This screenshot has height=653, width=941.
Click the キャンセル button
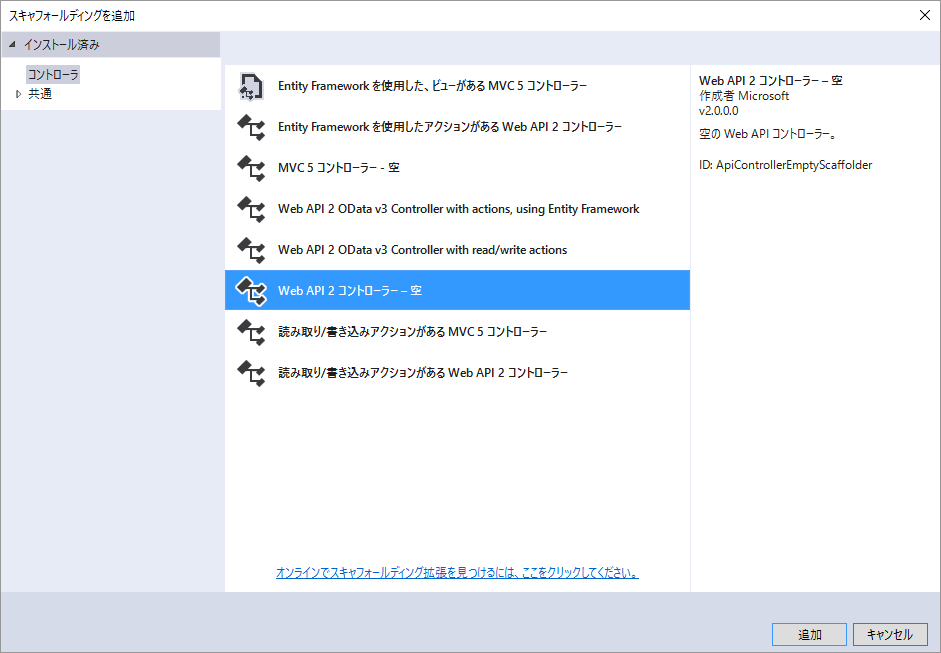click(889, 634)
